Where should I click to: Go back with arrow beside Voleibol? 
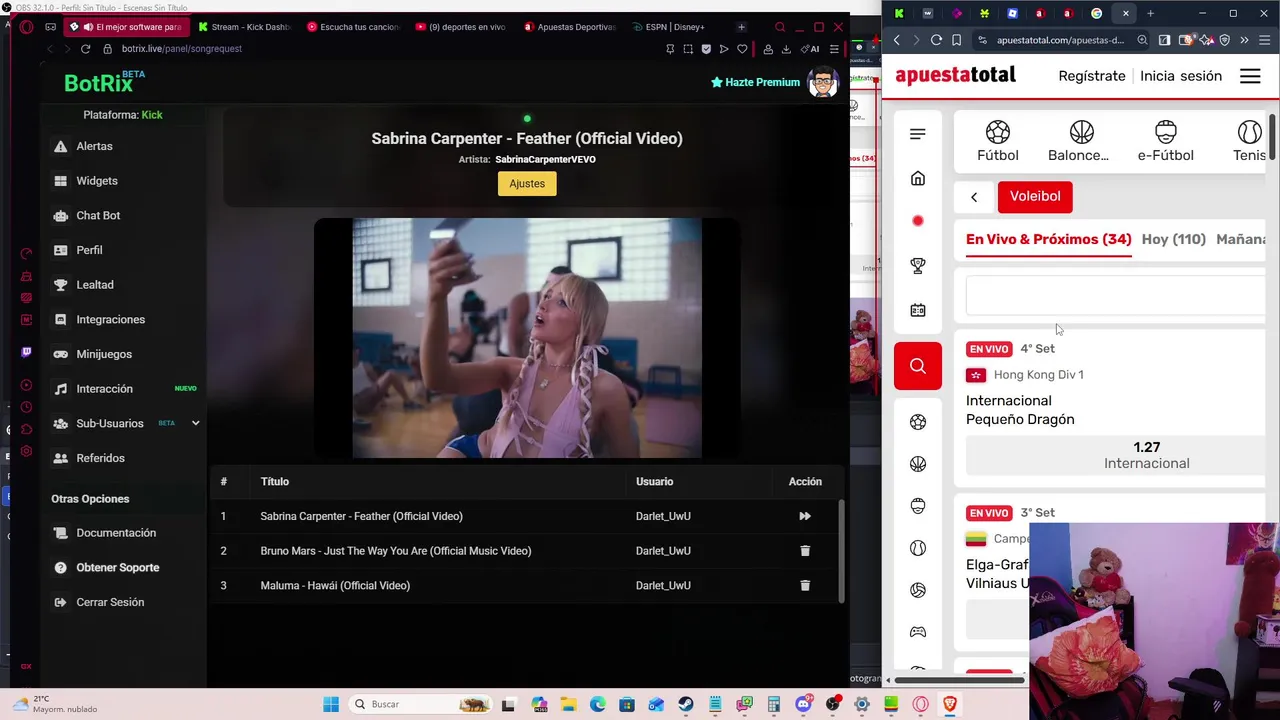(974, 197)
